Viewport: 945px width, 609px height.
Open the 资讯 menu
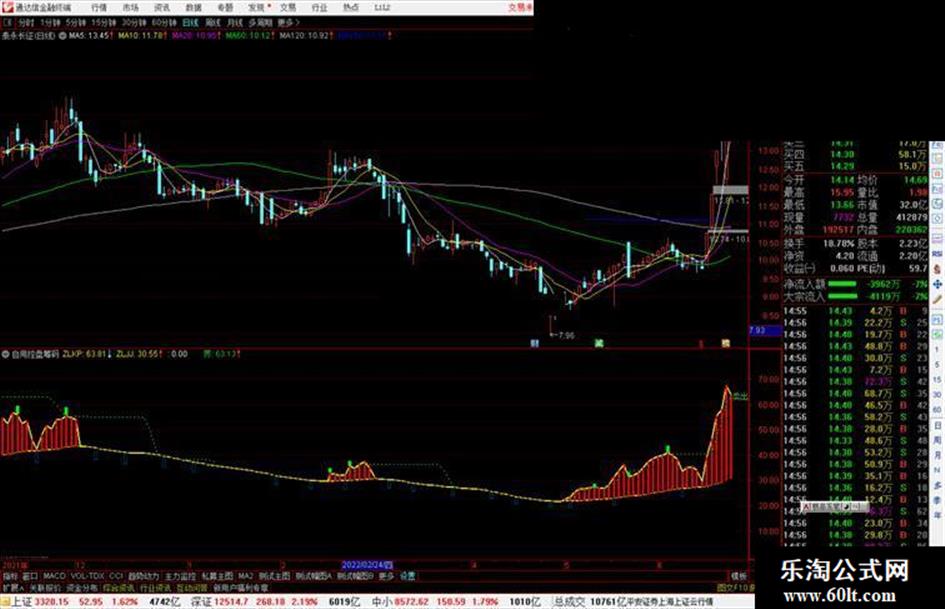tap(162, 8)
